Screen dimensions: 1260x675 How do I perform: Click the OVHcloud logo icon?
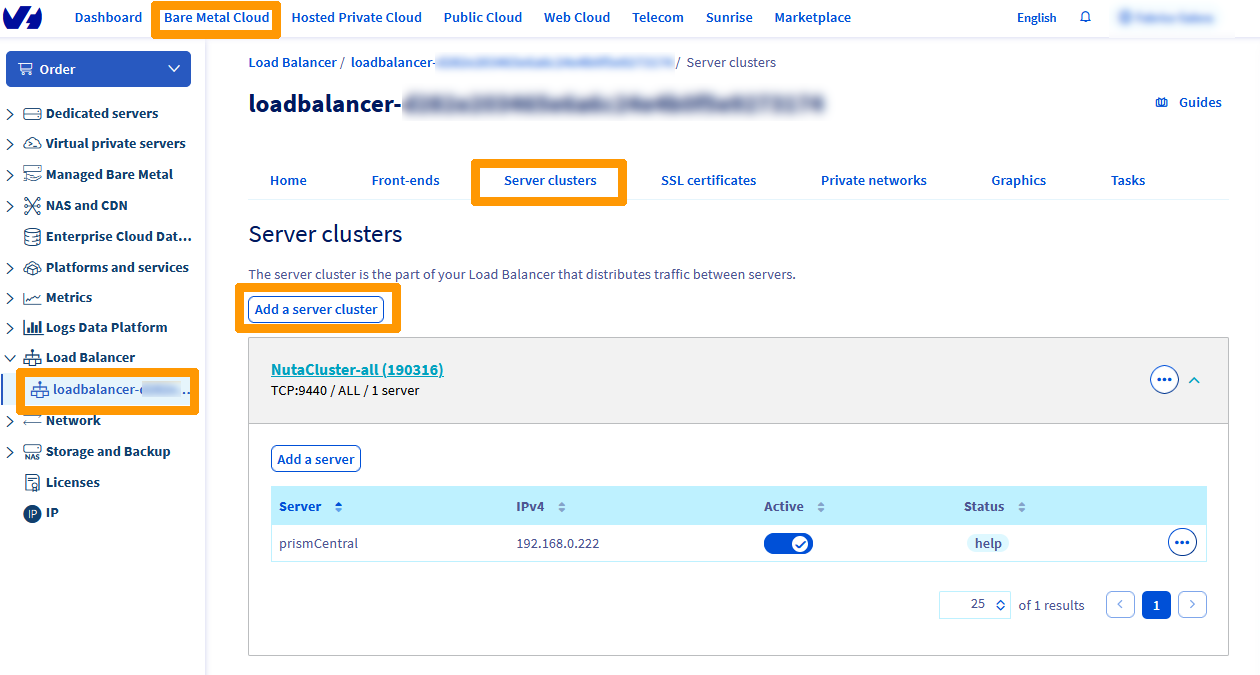[22, 17]
